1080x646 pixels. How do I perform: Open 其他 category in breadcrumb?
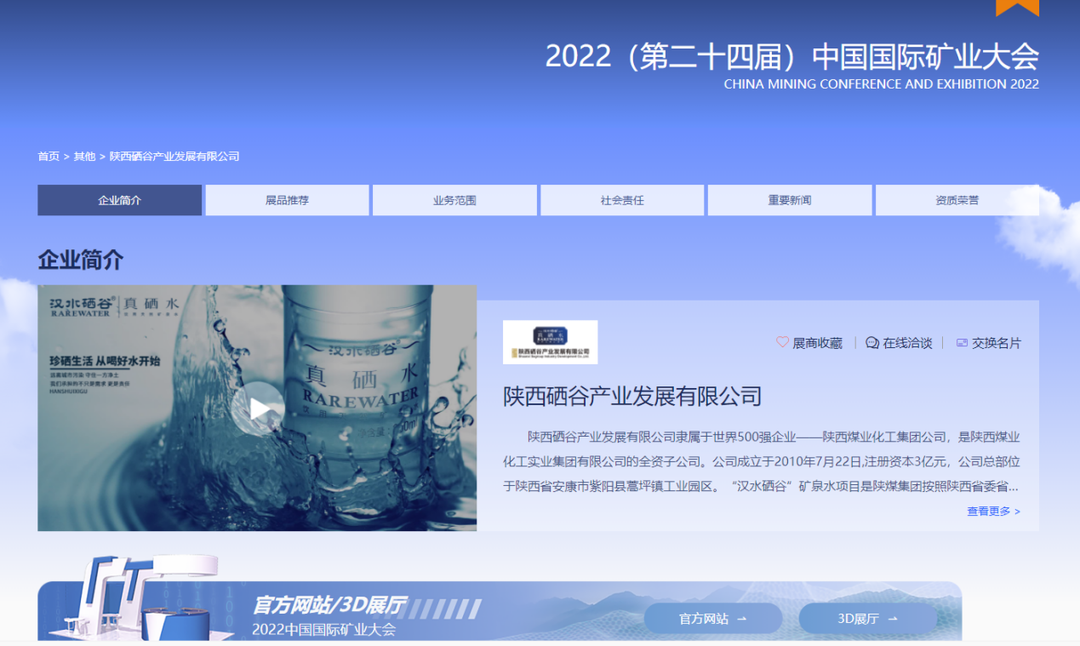(85, 156)
